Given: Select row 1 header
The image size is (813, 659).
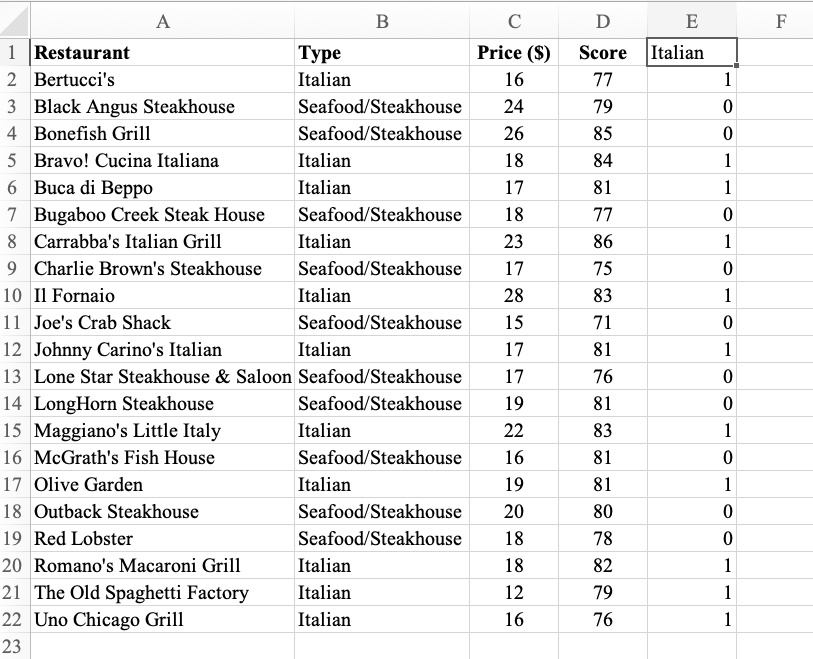Looking at the screenshot, I should pyautogui.click(x=14, y=53).
